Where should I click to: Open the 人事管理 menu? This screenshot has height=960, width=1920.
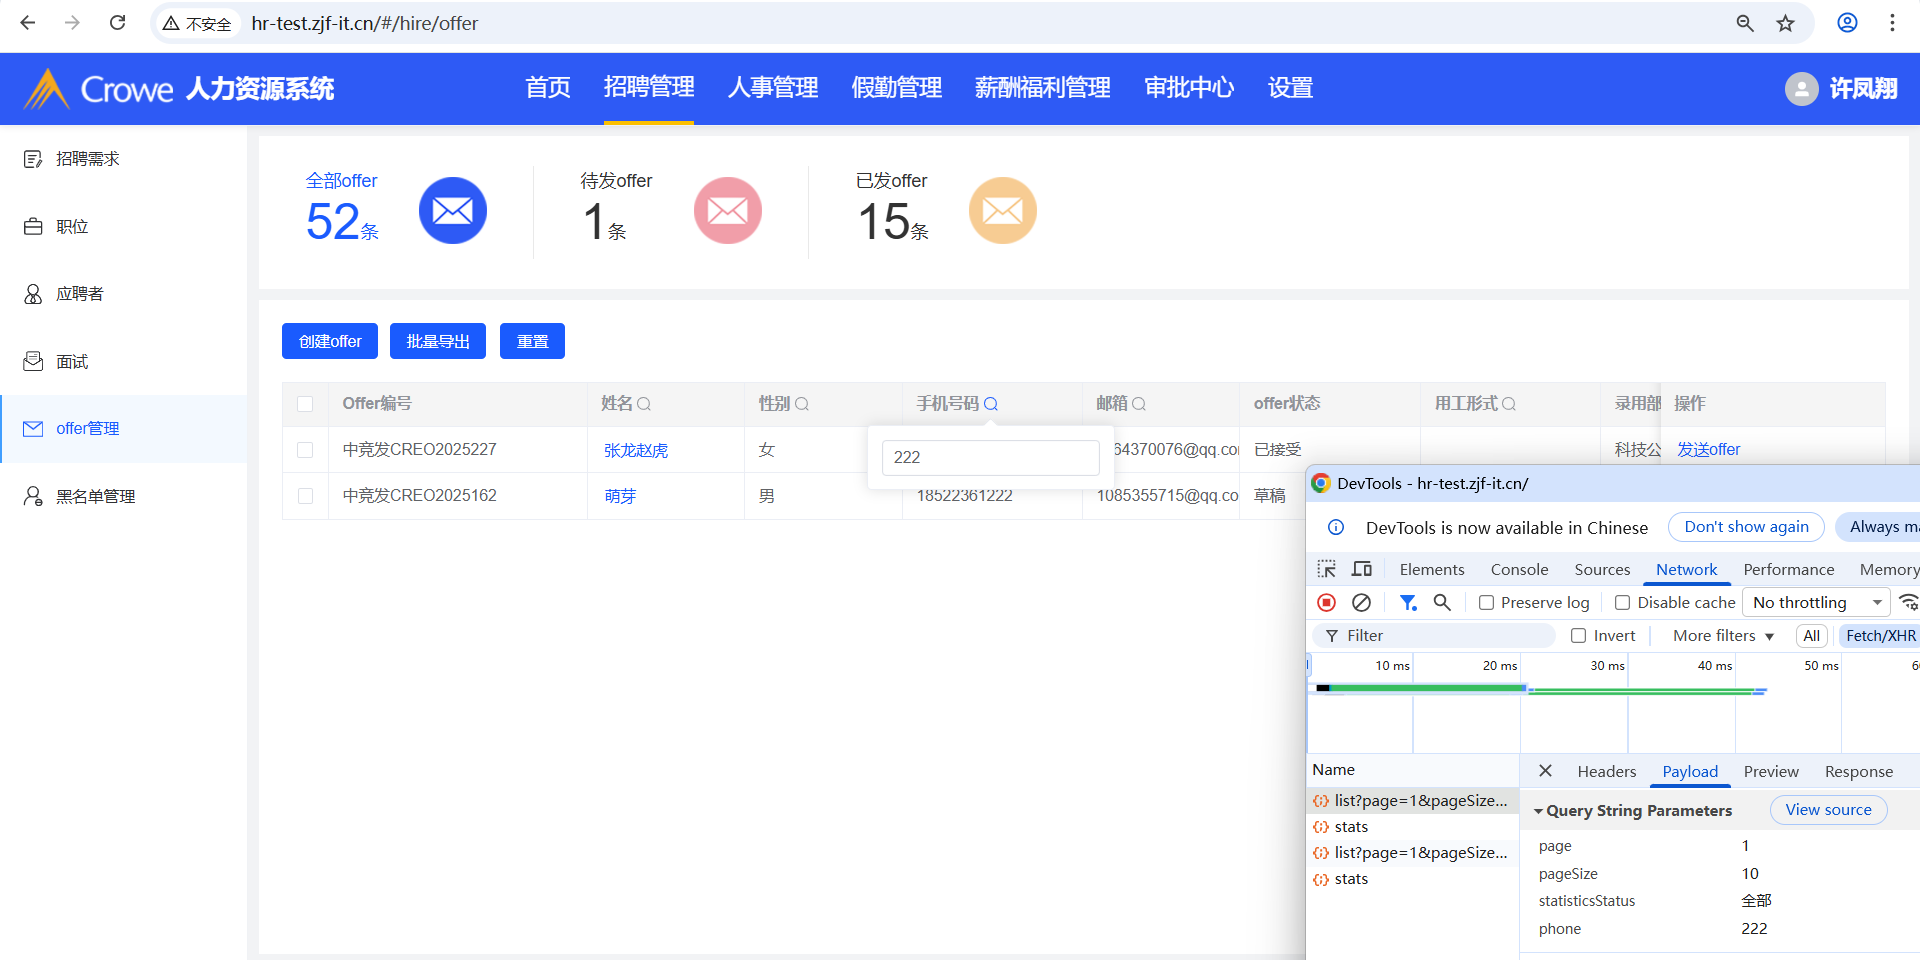772,88
